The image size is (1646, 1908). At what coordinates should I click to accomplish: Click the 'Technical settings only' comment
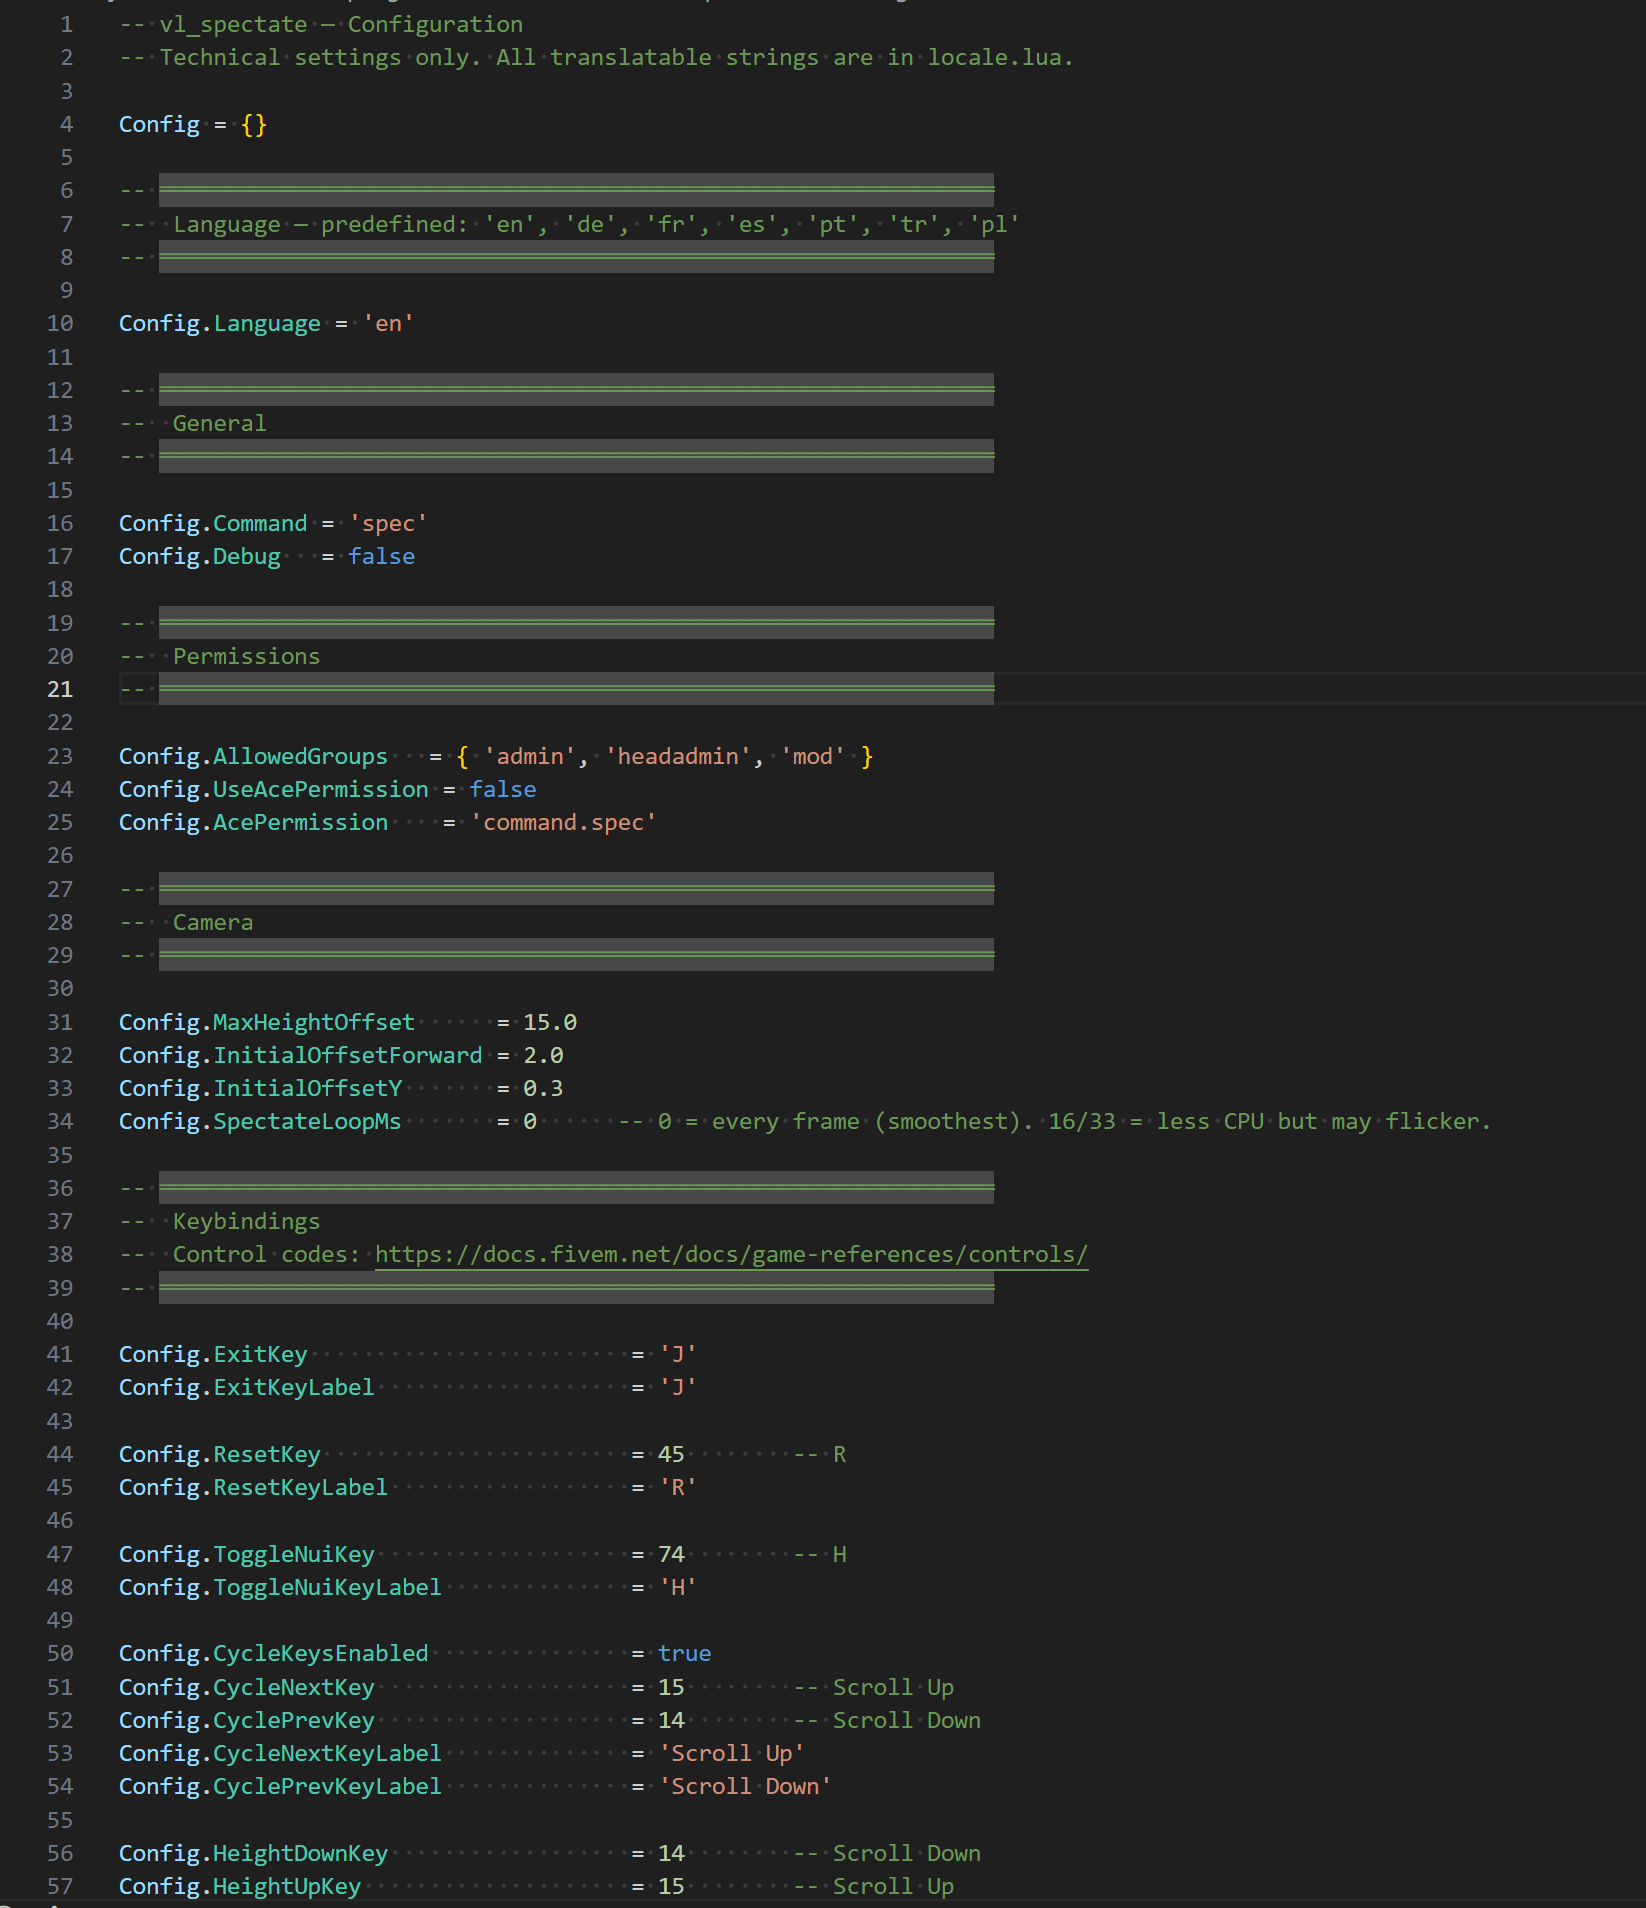tap(596, 57)
